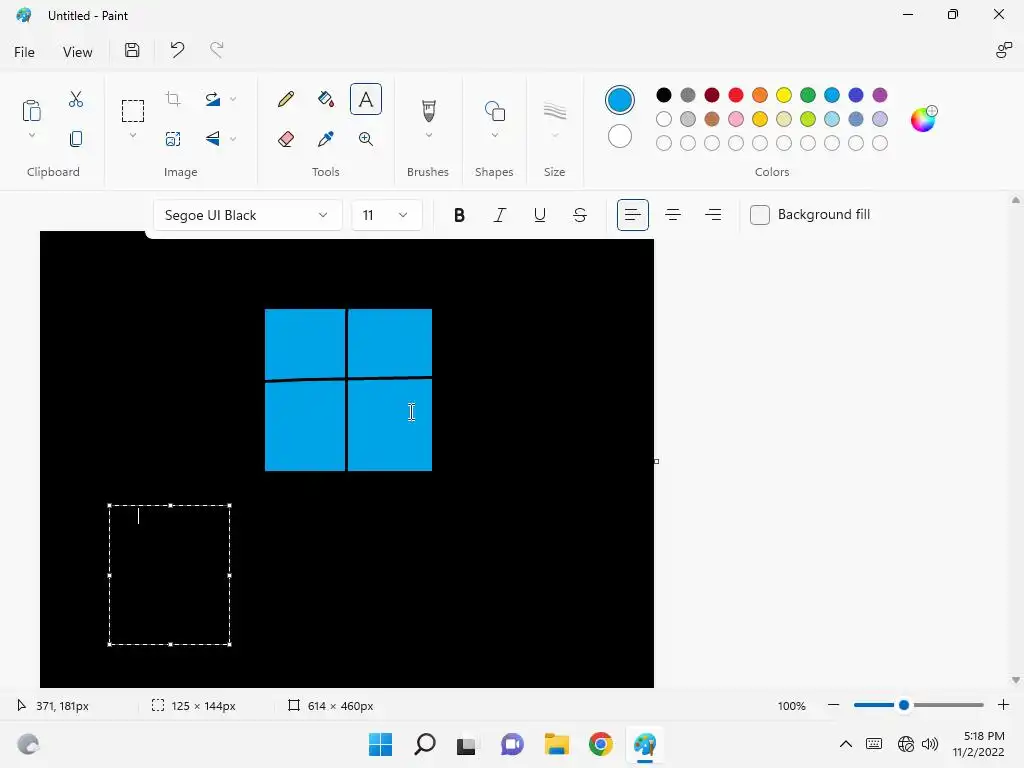Pick the orange color swatch
This screenshot has width=1024, height=768.
tap(760, 95)
